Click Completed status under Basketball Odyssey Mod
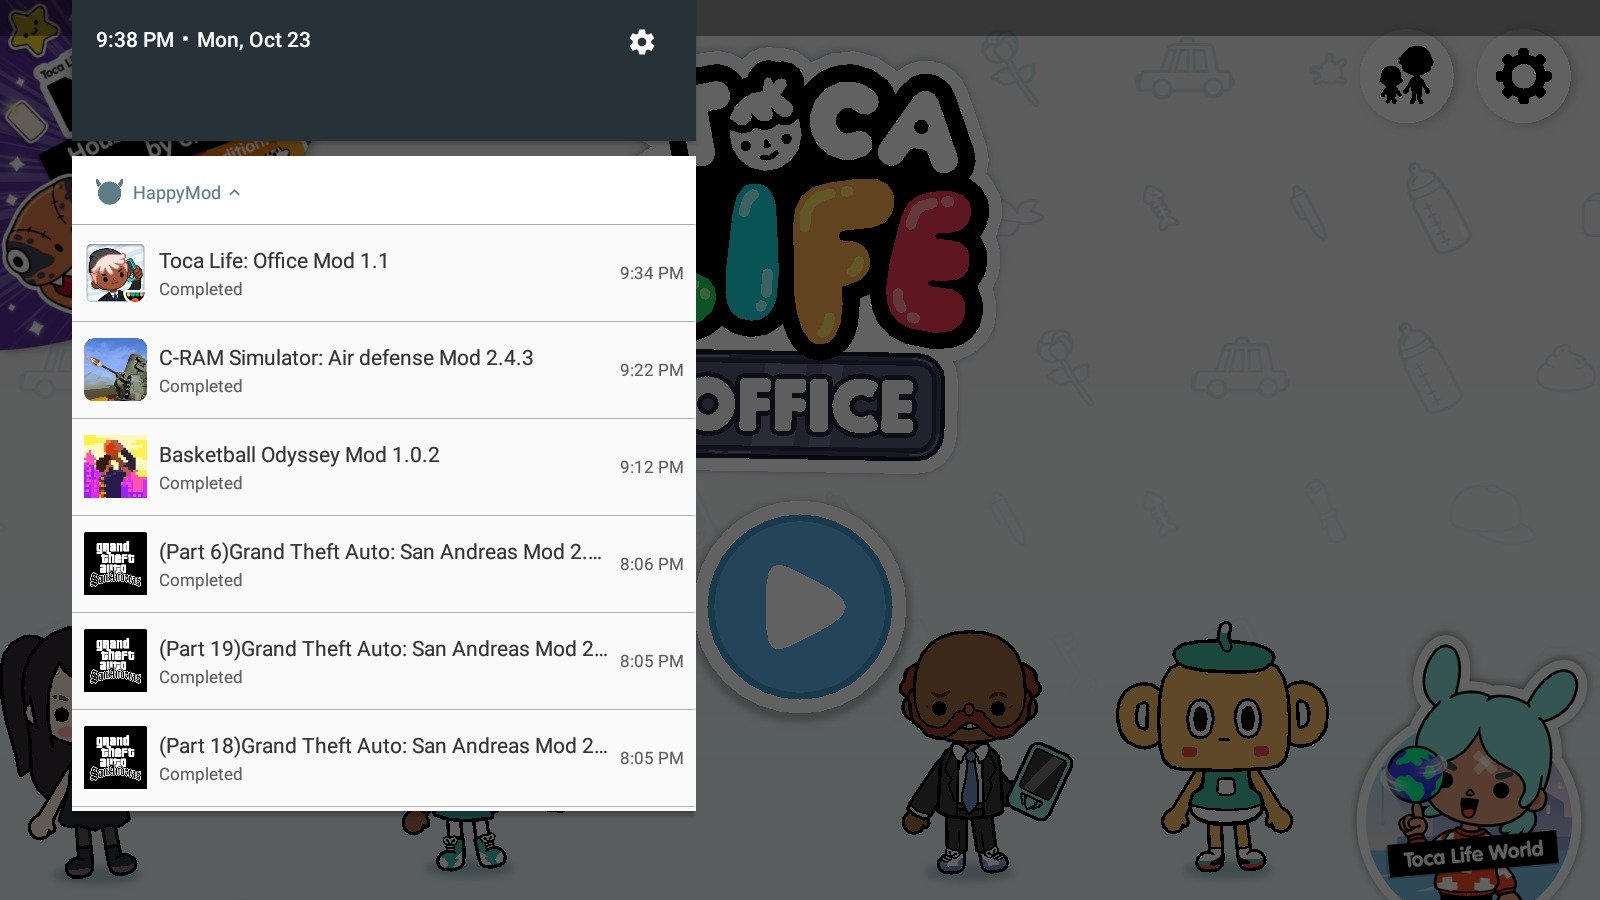This screenshot has height=900, width=1600. pos(200,483)
